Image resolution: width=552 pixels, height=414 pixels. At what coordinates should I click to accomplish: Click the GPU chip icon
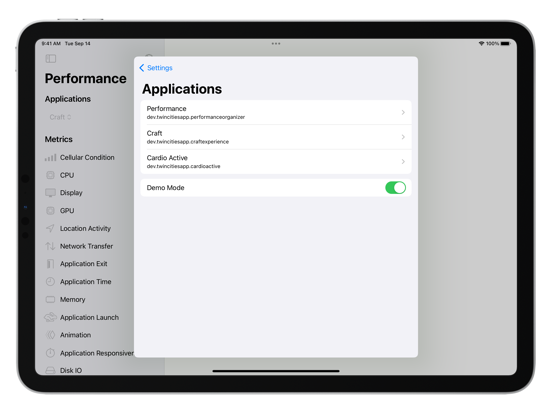pyautogui.click(x=50, y=211)
